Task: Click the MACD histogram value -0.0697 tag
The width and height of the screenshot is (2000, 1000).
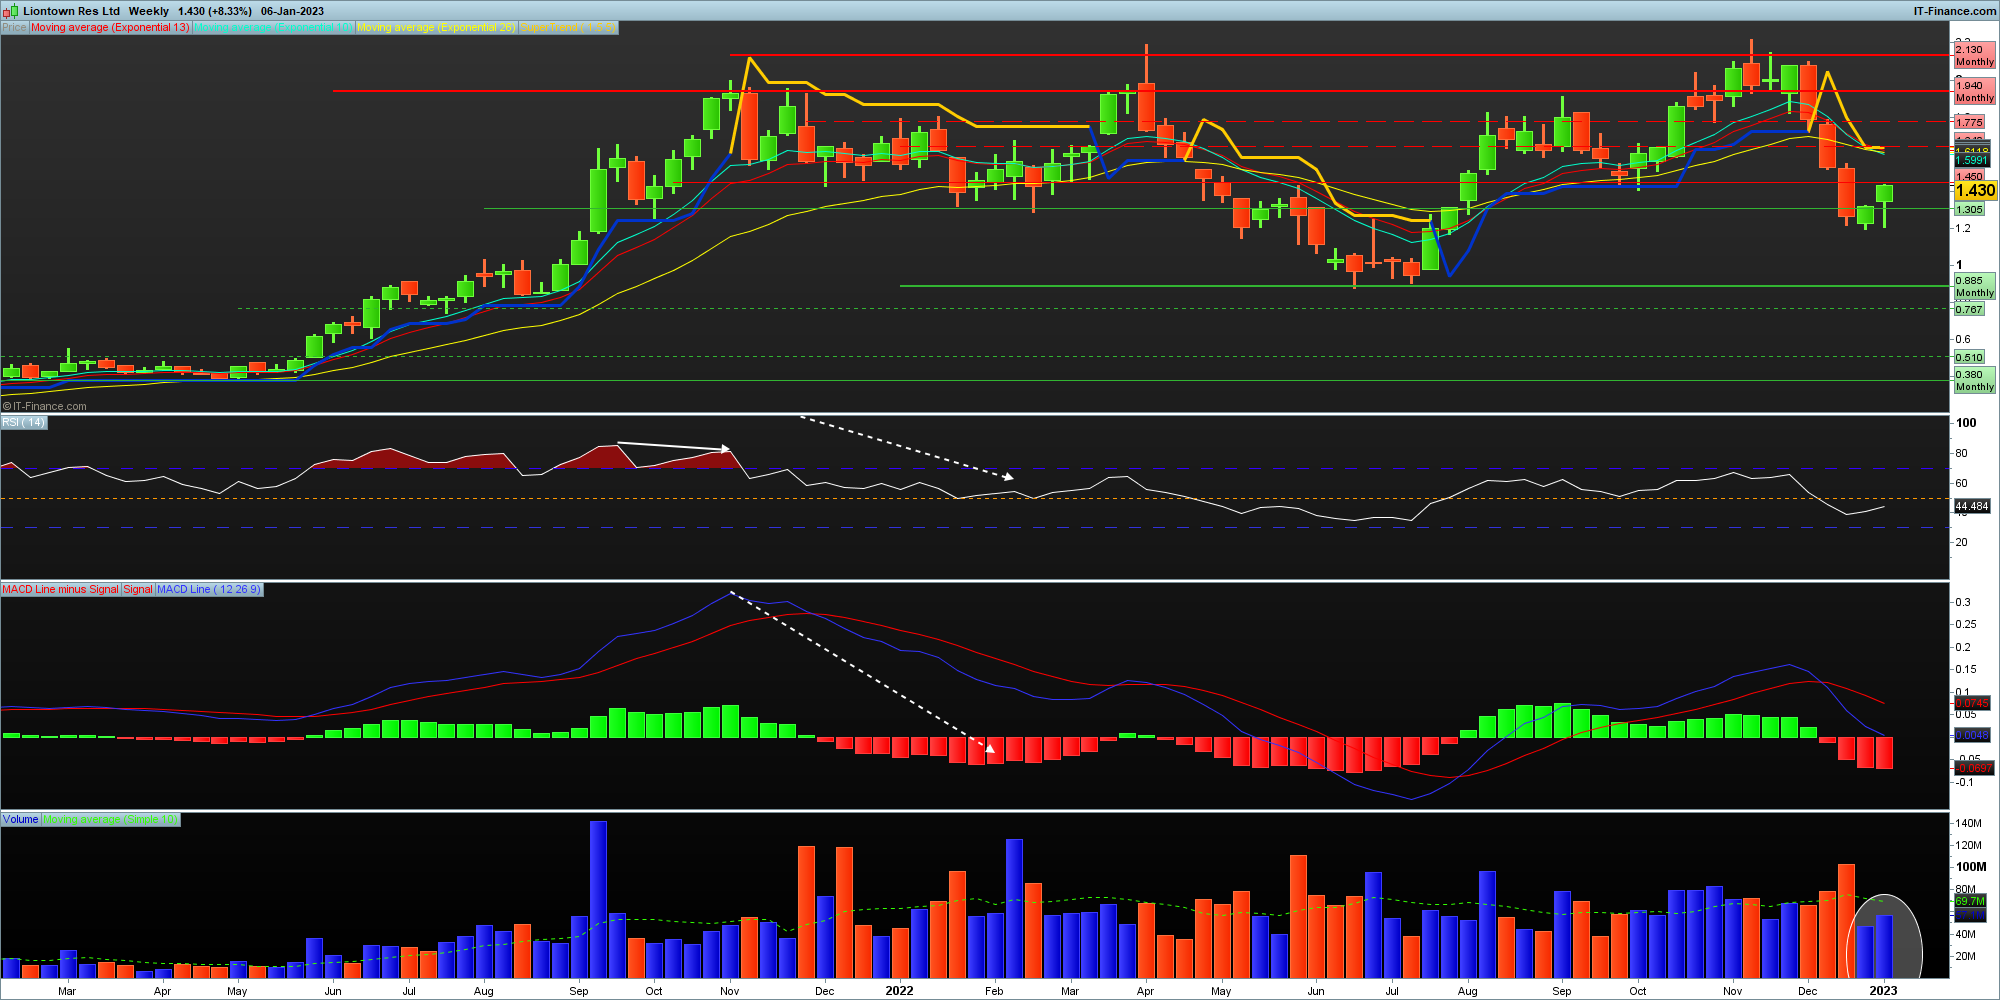Action: pyautogui.click(x=1974, y=768)
